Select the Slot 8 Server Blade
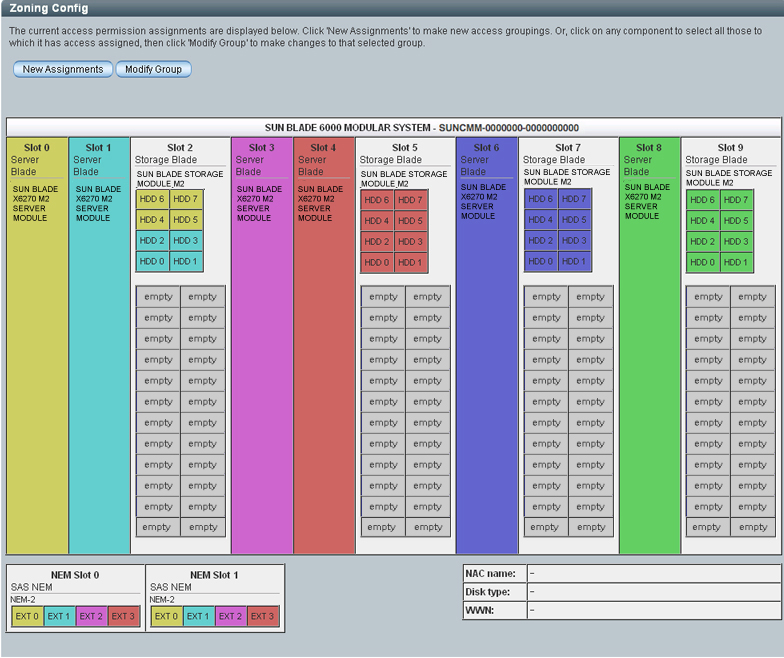This screenshot has height=658, width=784. pyautogui.click(x=650, y=346)
